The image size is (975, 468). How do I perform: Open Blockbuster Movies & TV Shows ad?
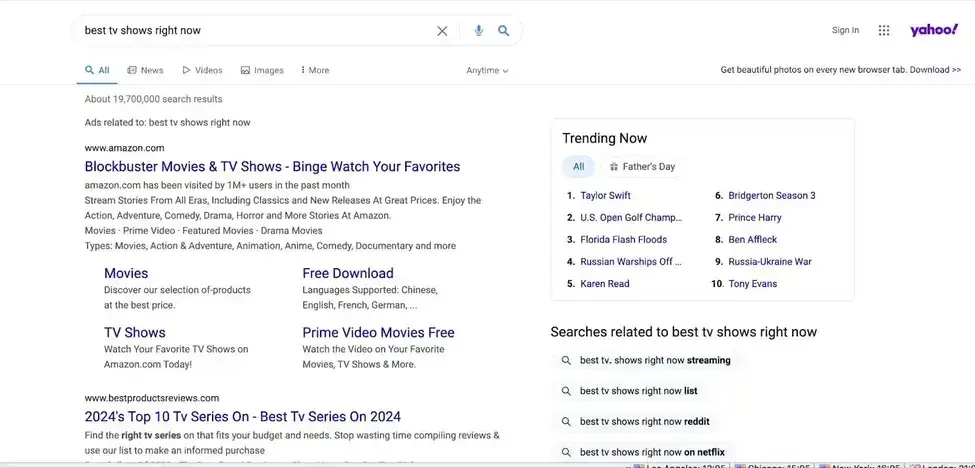272,167
